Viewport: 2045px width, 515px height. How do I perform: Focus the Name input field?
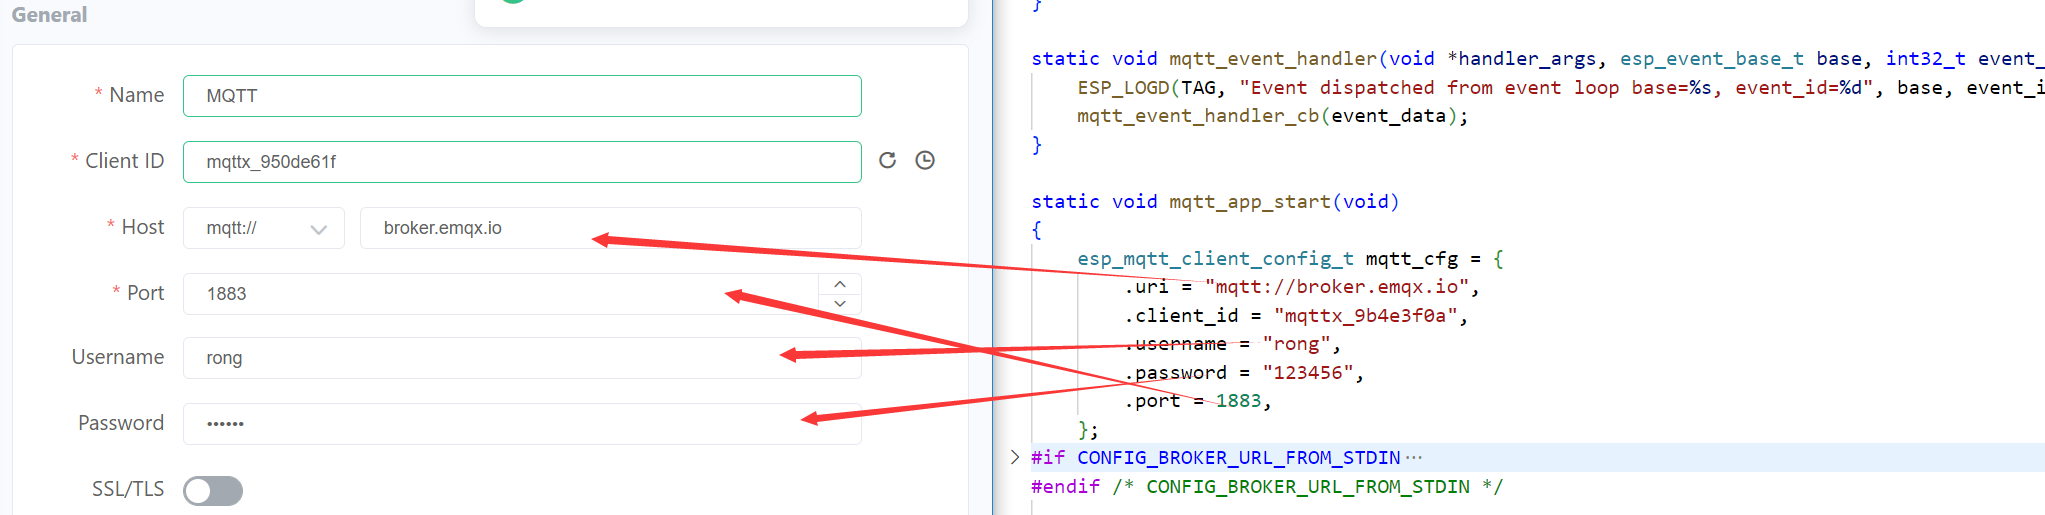pyautogui.click(x=522, y=96)
